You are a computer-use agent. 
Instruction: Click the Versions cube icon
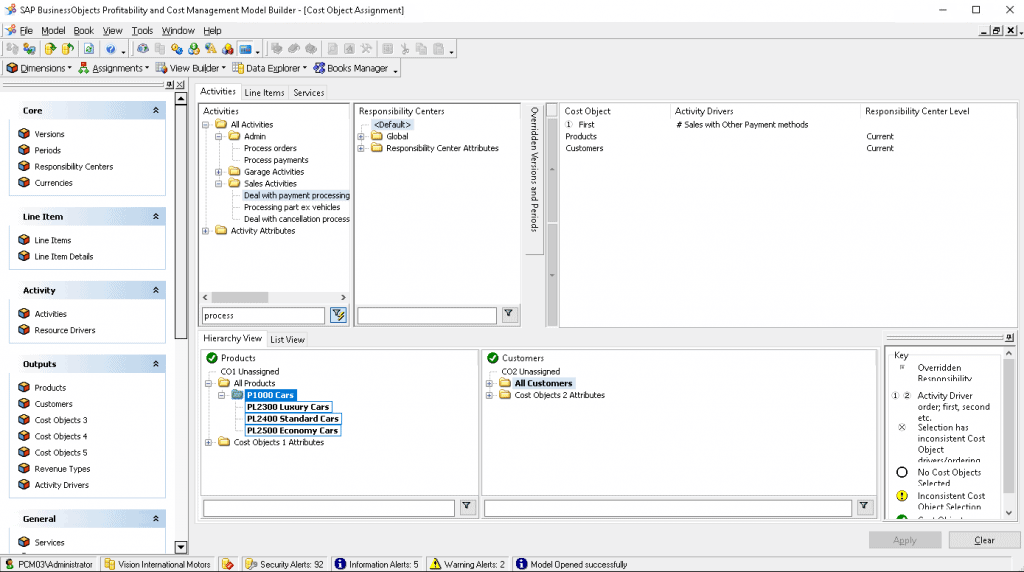pos(24,134)
